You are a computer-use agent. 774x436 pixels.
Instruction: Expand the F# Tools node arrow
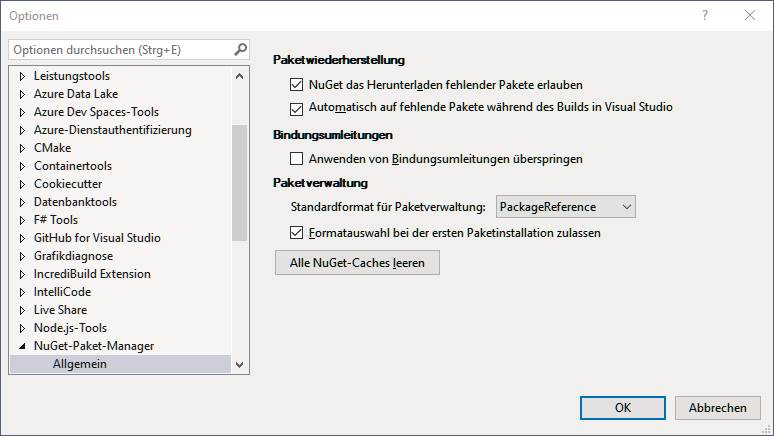point(22,220)
